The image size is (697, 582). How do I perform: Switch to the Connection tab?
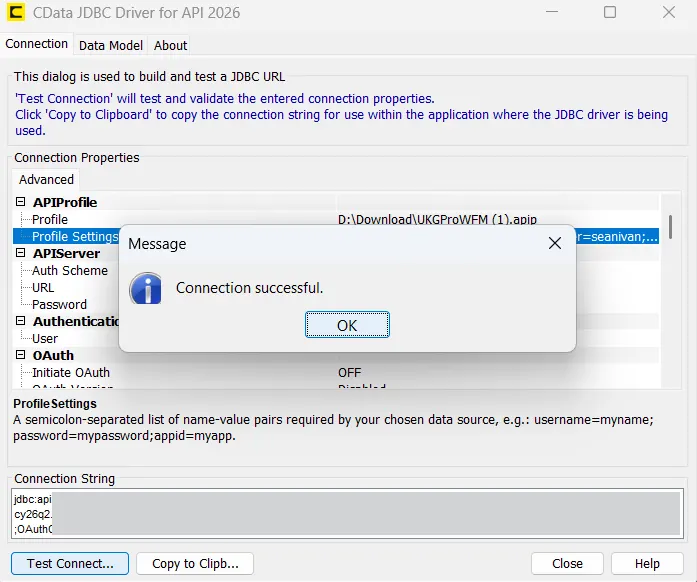pyautogui.click(x=36, y=44)
